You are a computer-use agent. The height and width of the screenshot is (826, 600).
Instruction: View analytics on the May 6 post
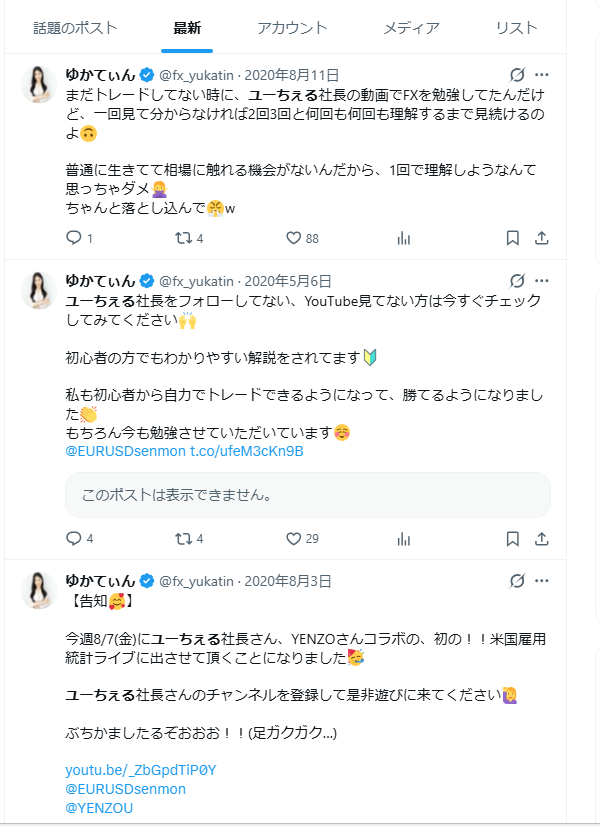pyautogui.click(x=403, y=538)
